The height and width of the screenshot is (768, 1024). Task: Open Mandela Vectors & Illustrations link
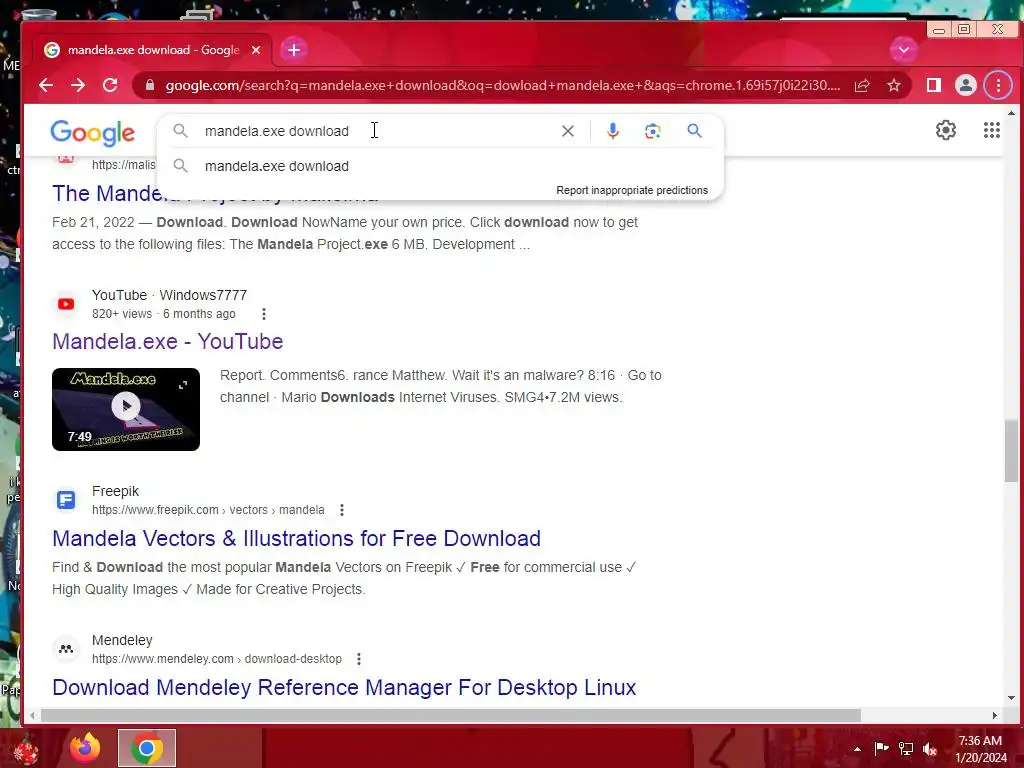click(x=296, y=539)
